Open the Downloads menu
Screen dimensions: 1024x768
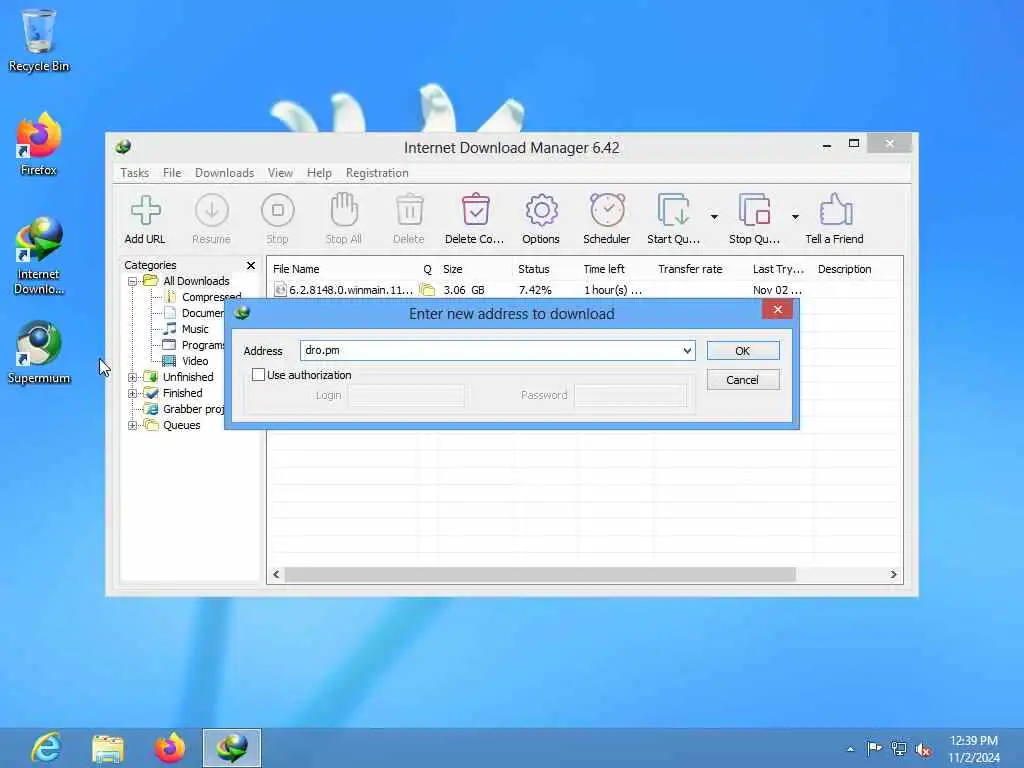tap(224, 173)
